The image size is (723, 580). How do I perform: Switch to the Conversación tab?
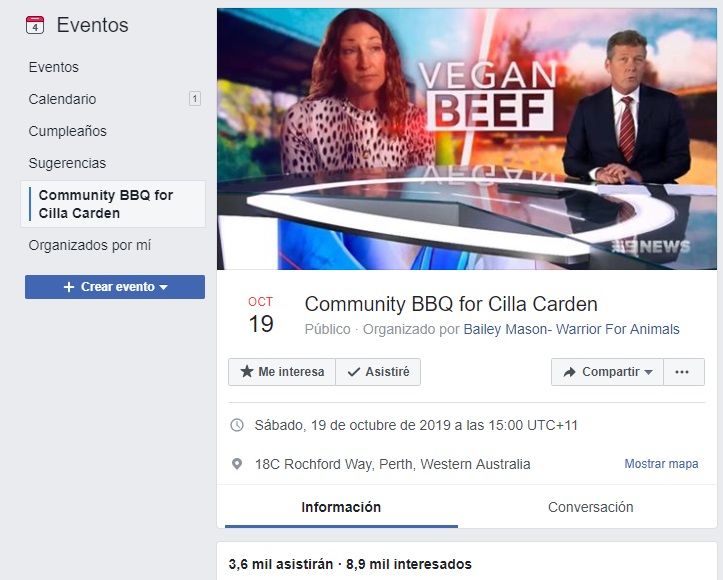pyautogui.click(x=590, y=507)
